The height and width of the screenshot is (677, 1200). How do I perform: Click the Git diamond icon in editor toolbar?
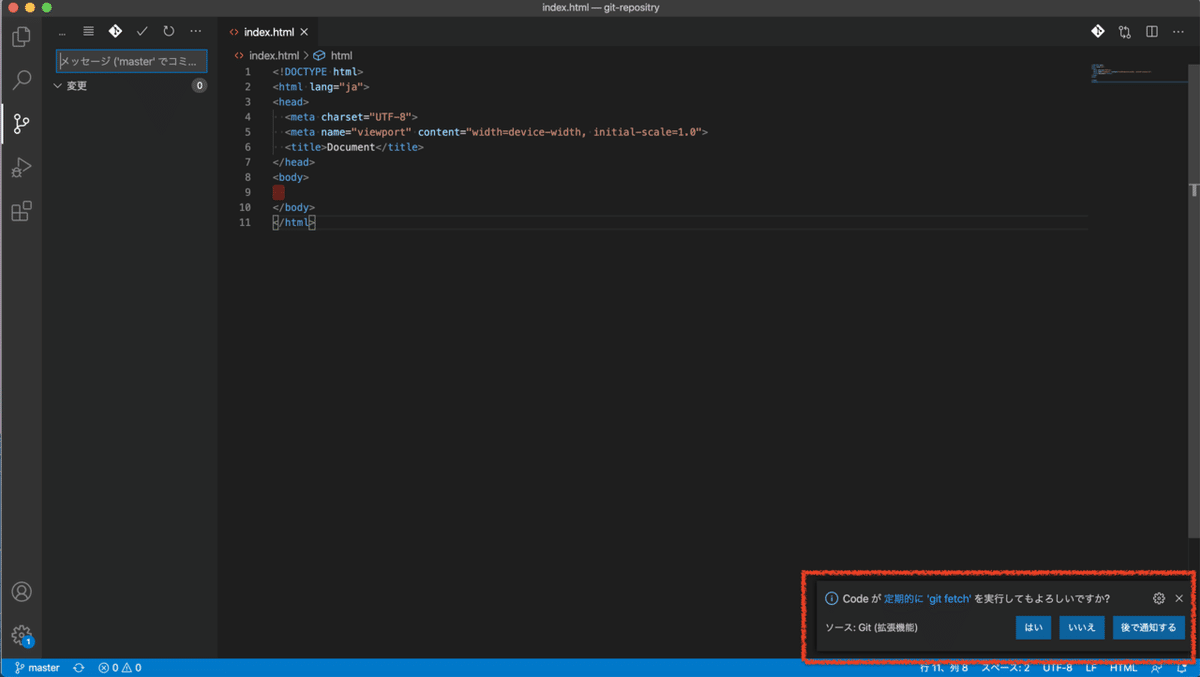coord(1098,32)
